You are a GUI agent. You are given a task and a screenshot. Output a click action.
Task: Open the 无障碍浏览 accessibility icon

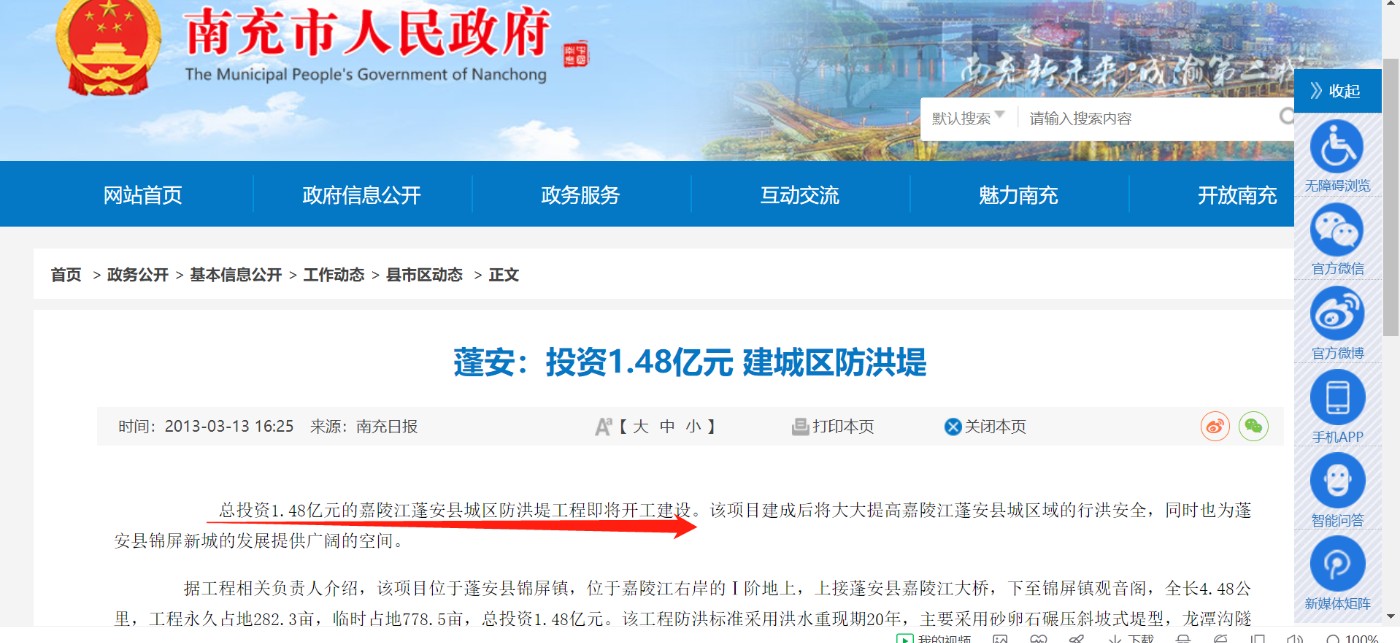click(1336, 146)
